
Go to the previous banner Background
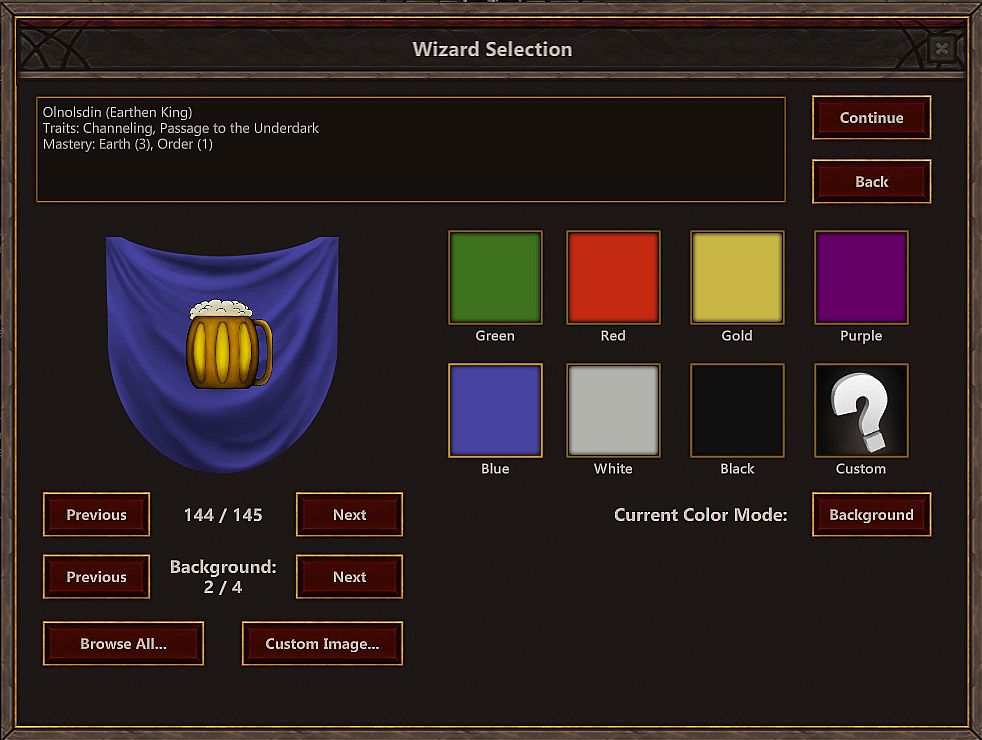(x=96, y=577)
